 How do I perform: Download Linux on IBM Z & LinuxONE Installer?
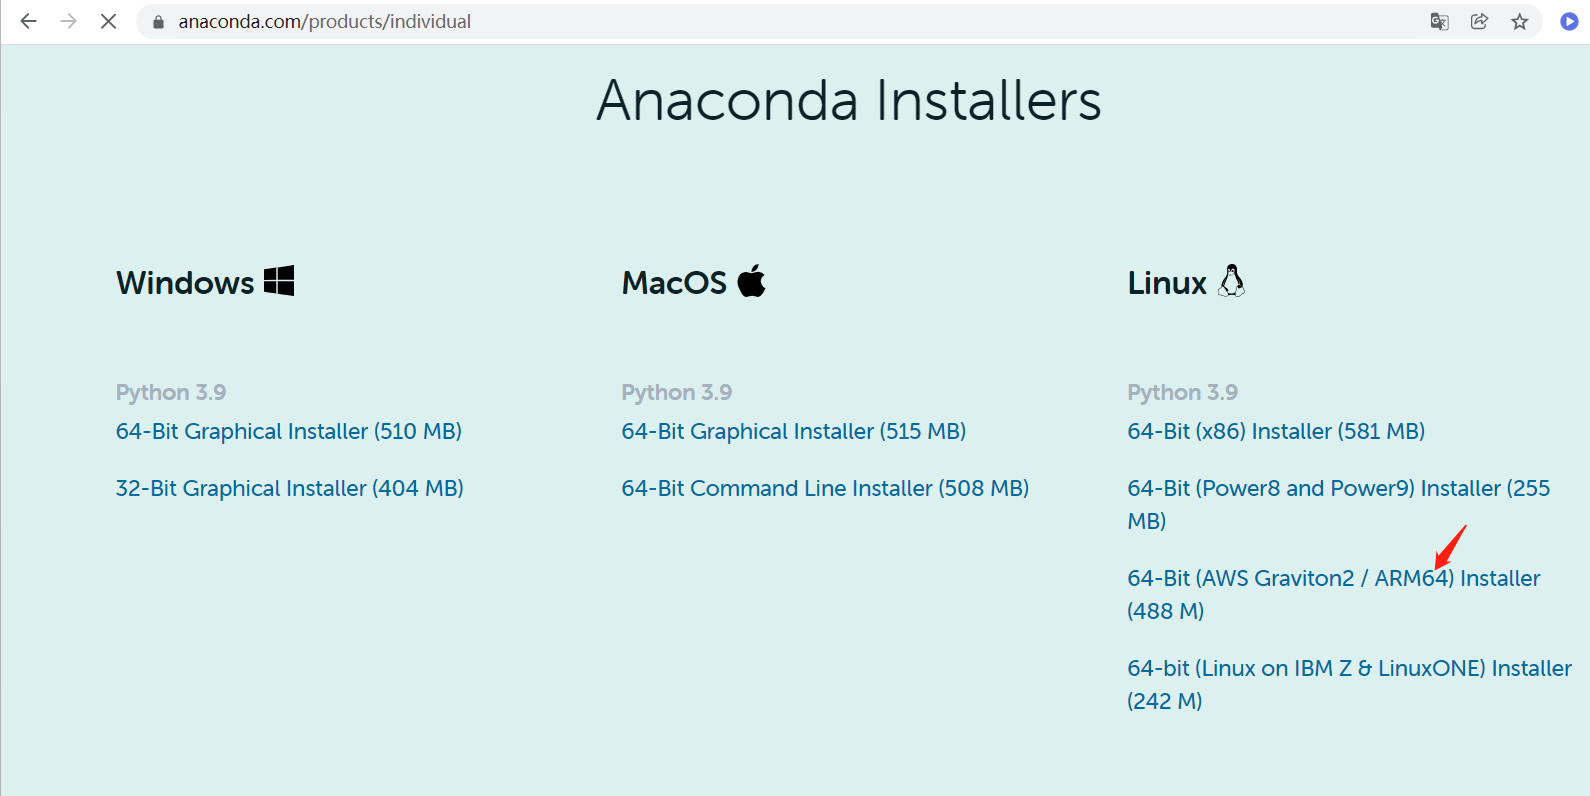1348,668
